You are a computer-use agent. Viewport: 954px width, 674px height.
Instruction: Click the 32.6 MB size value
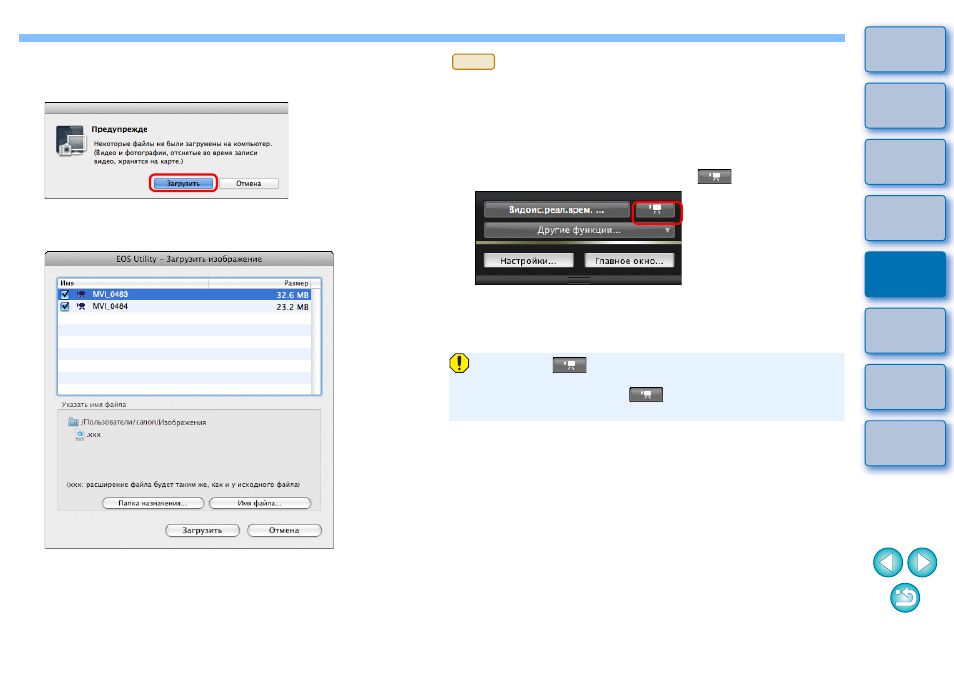tap(293, 295)
